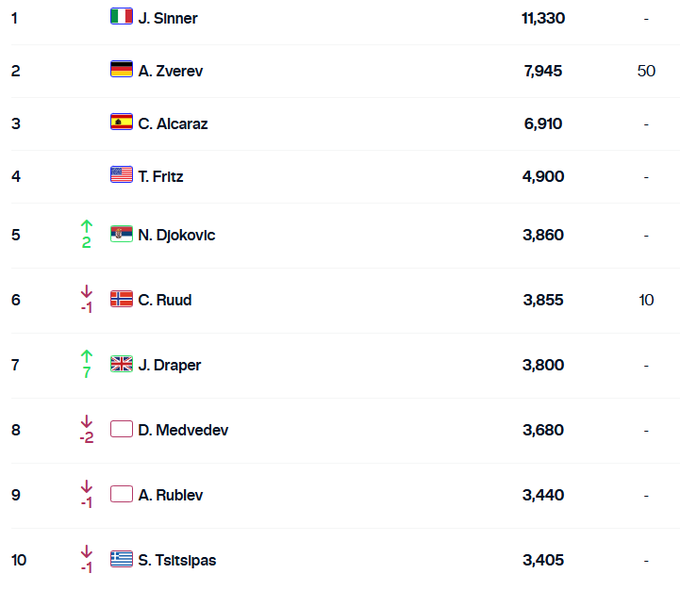
Task: Click the green up arrow for J. Draper
Action: pos(86,357)
